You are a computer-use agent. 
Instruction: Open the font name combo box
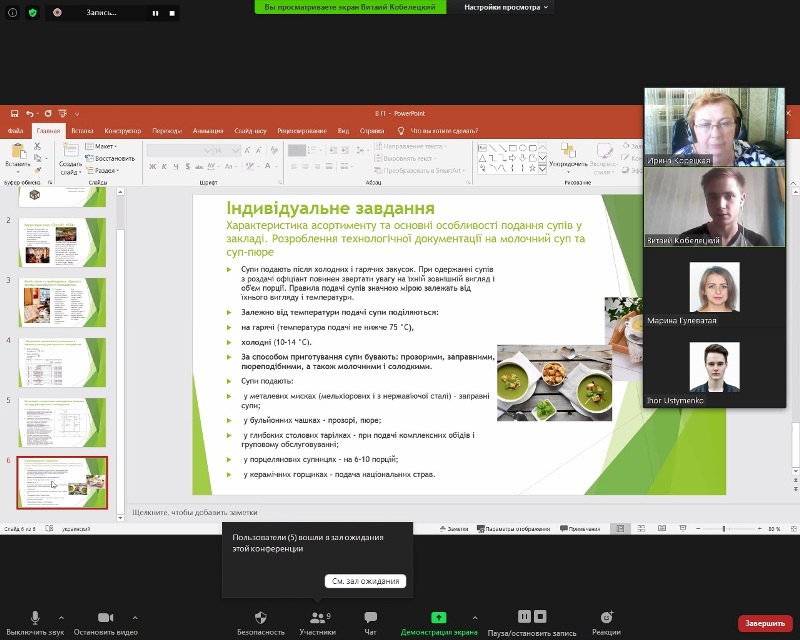point(180,151)
